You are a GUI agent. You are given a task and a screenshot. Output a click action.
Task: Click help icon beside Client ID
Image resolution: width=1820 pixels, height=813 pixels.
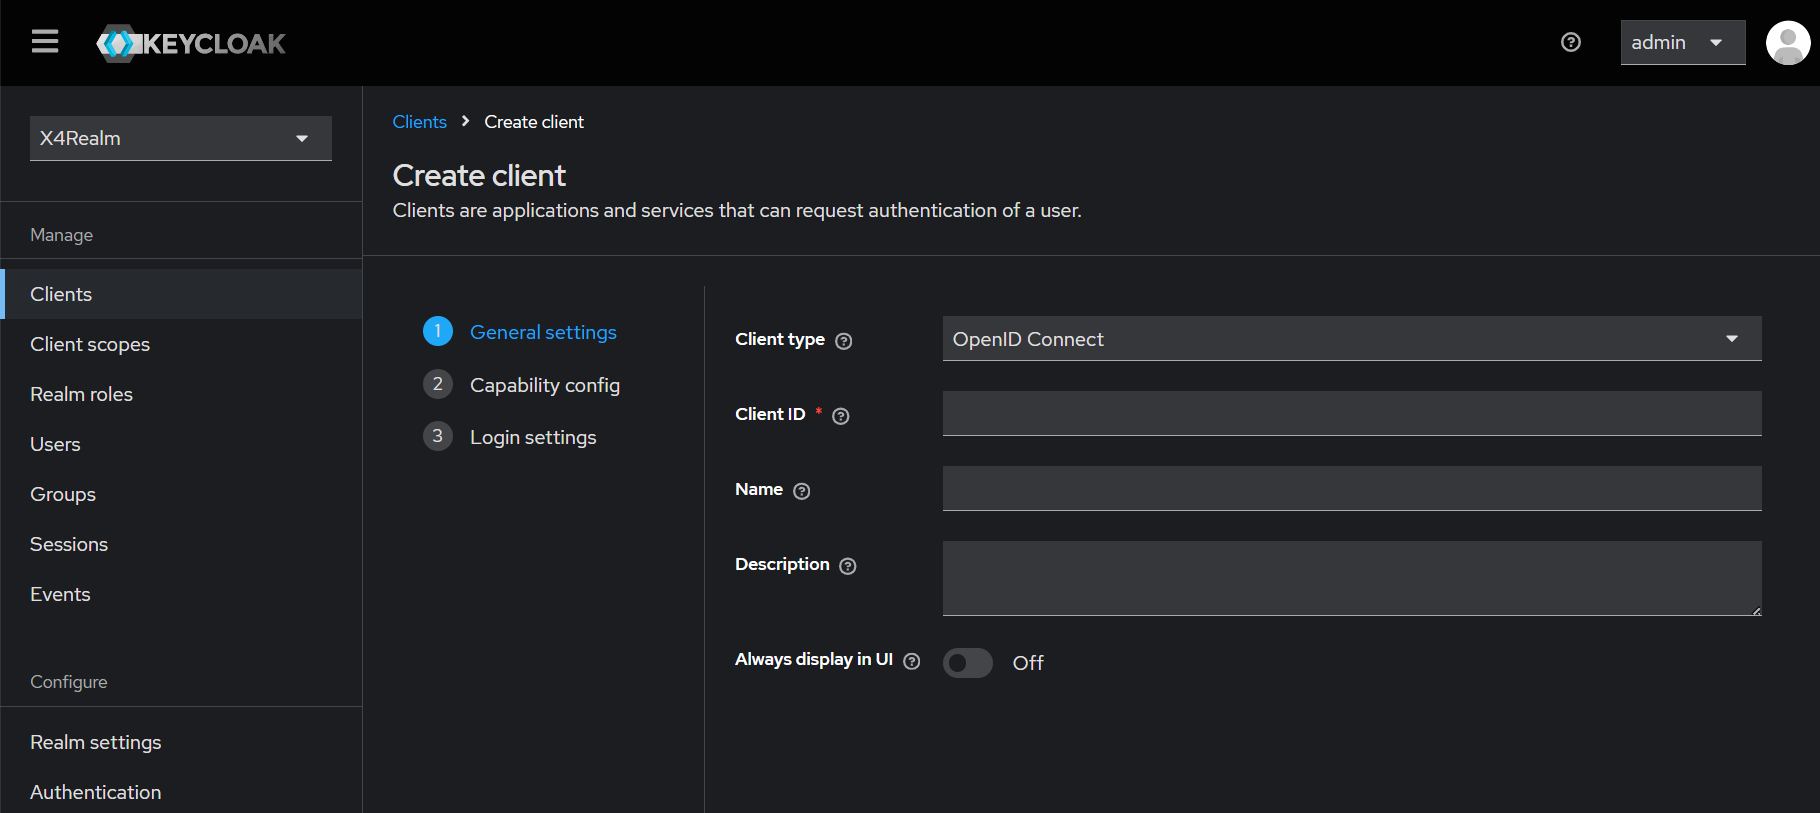[x=840, y=416]
